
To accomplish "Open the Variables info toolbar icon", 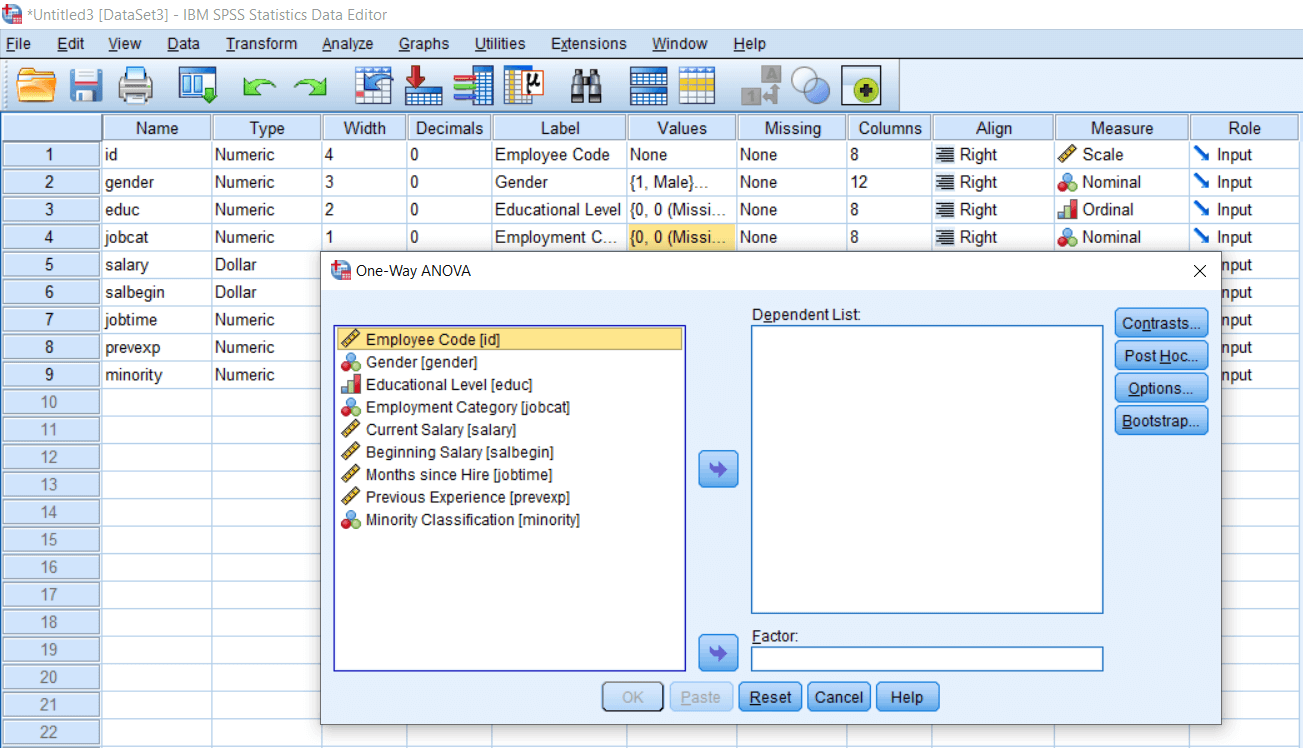I will pos(472,86).
